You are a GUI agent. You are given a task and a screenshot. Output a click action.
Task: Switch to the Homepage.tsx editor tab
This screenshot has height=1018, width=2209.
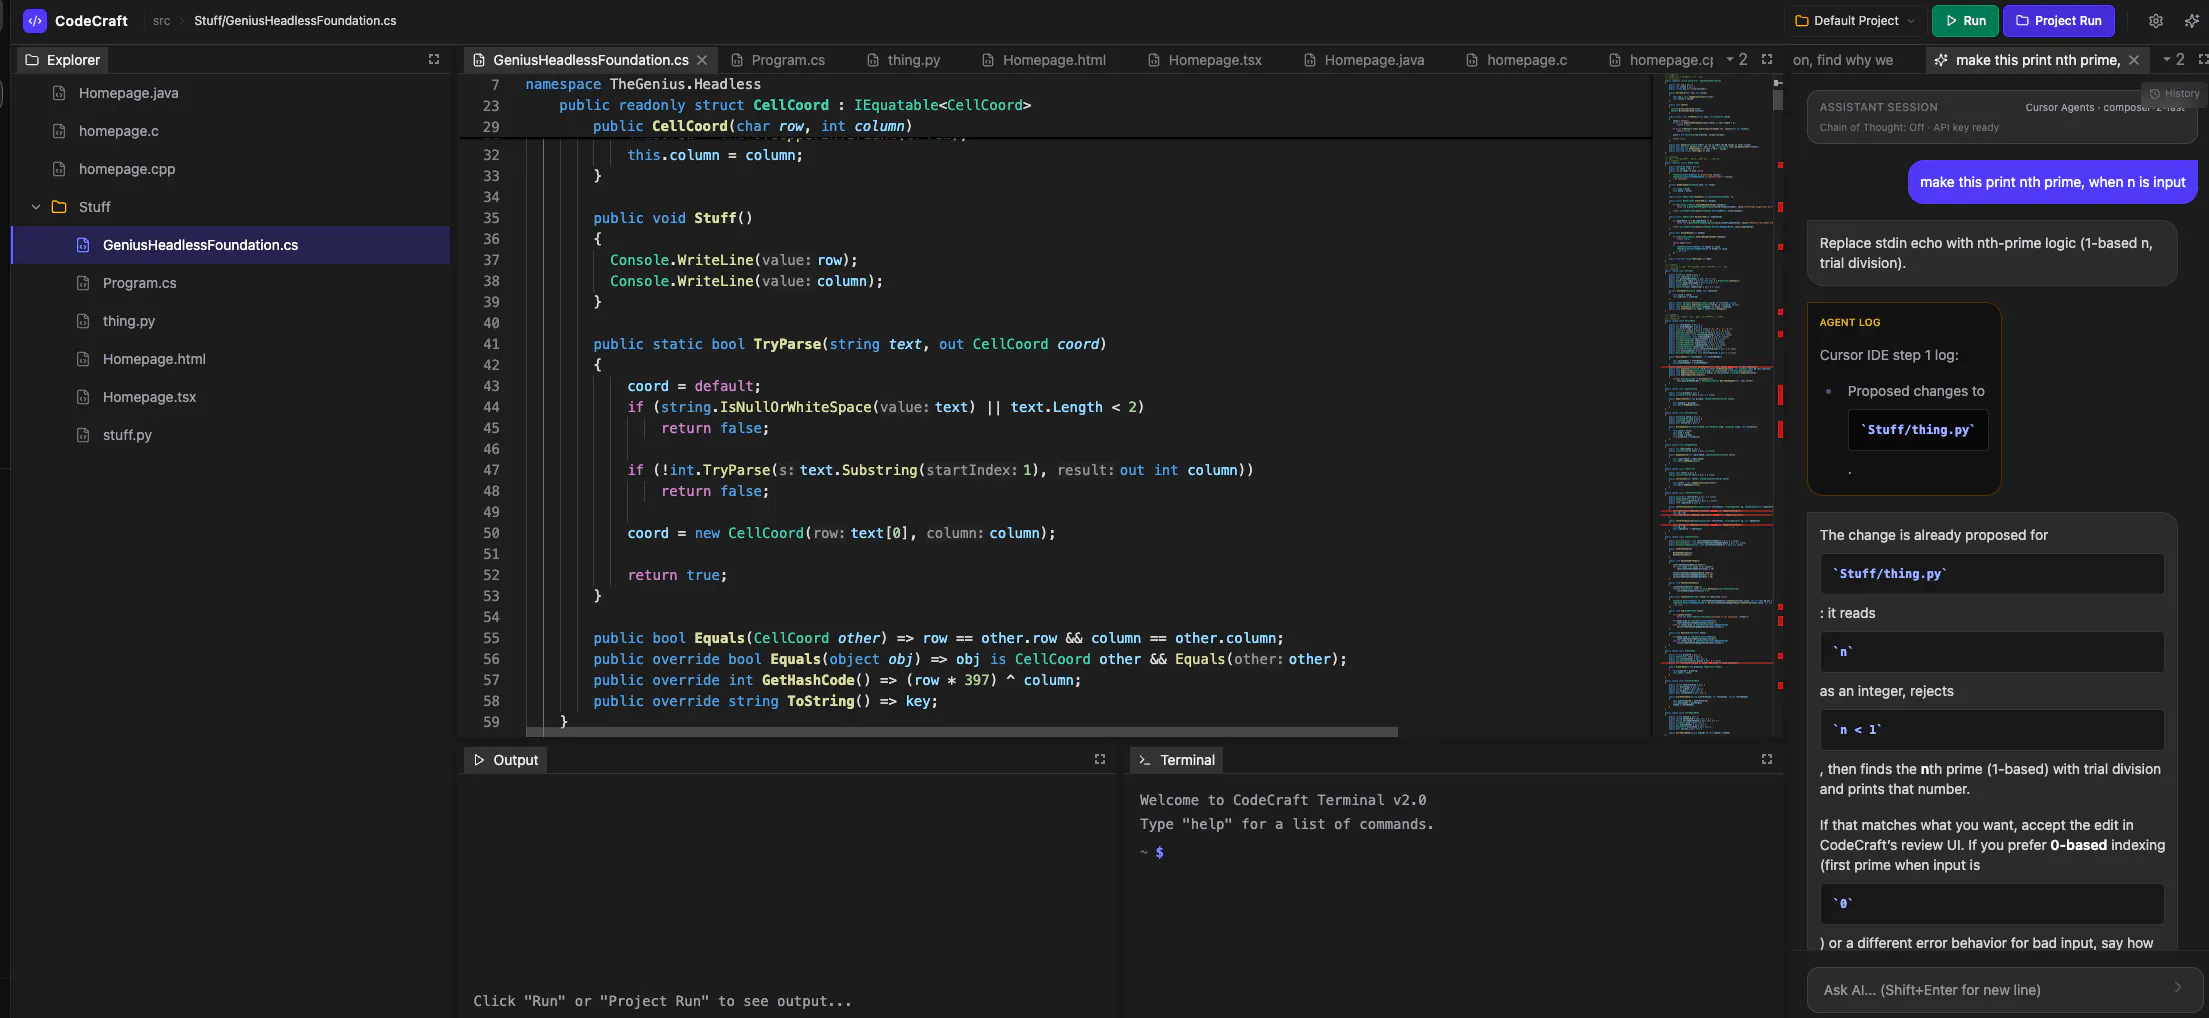tap(1204, 60)
